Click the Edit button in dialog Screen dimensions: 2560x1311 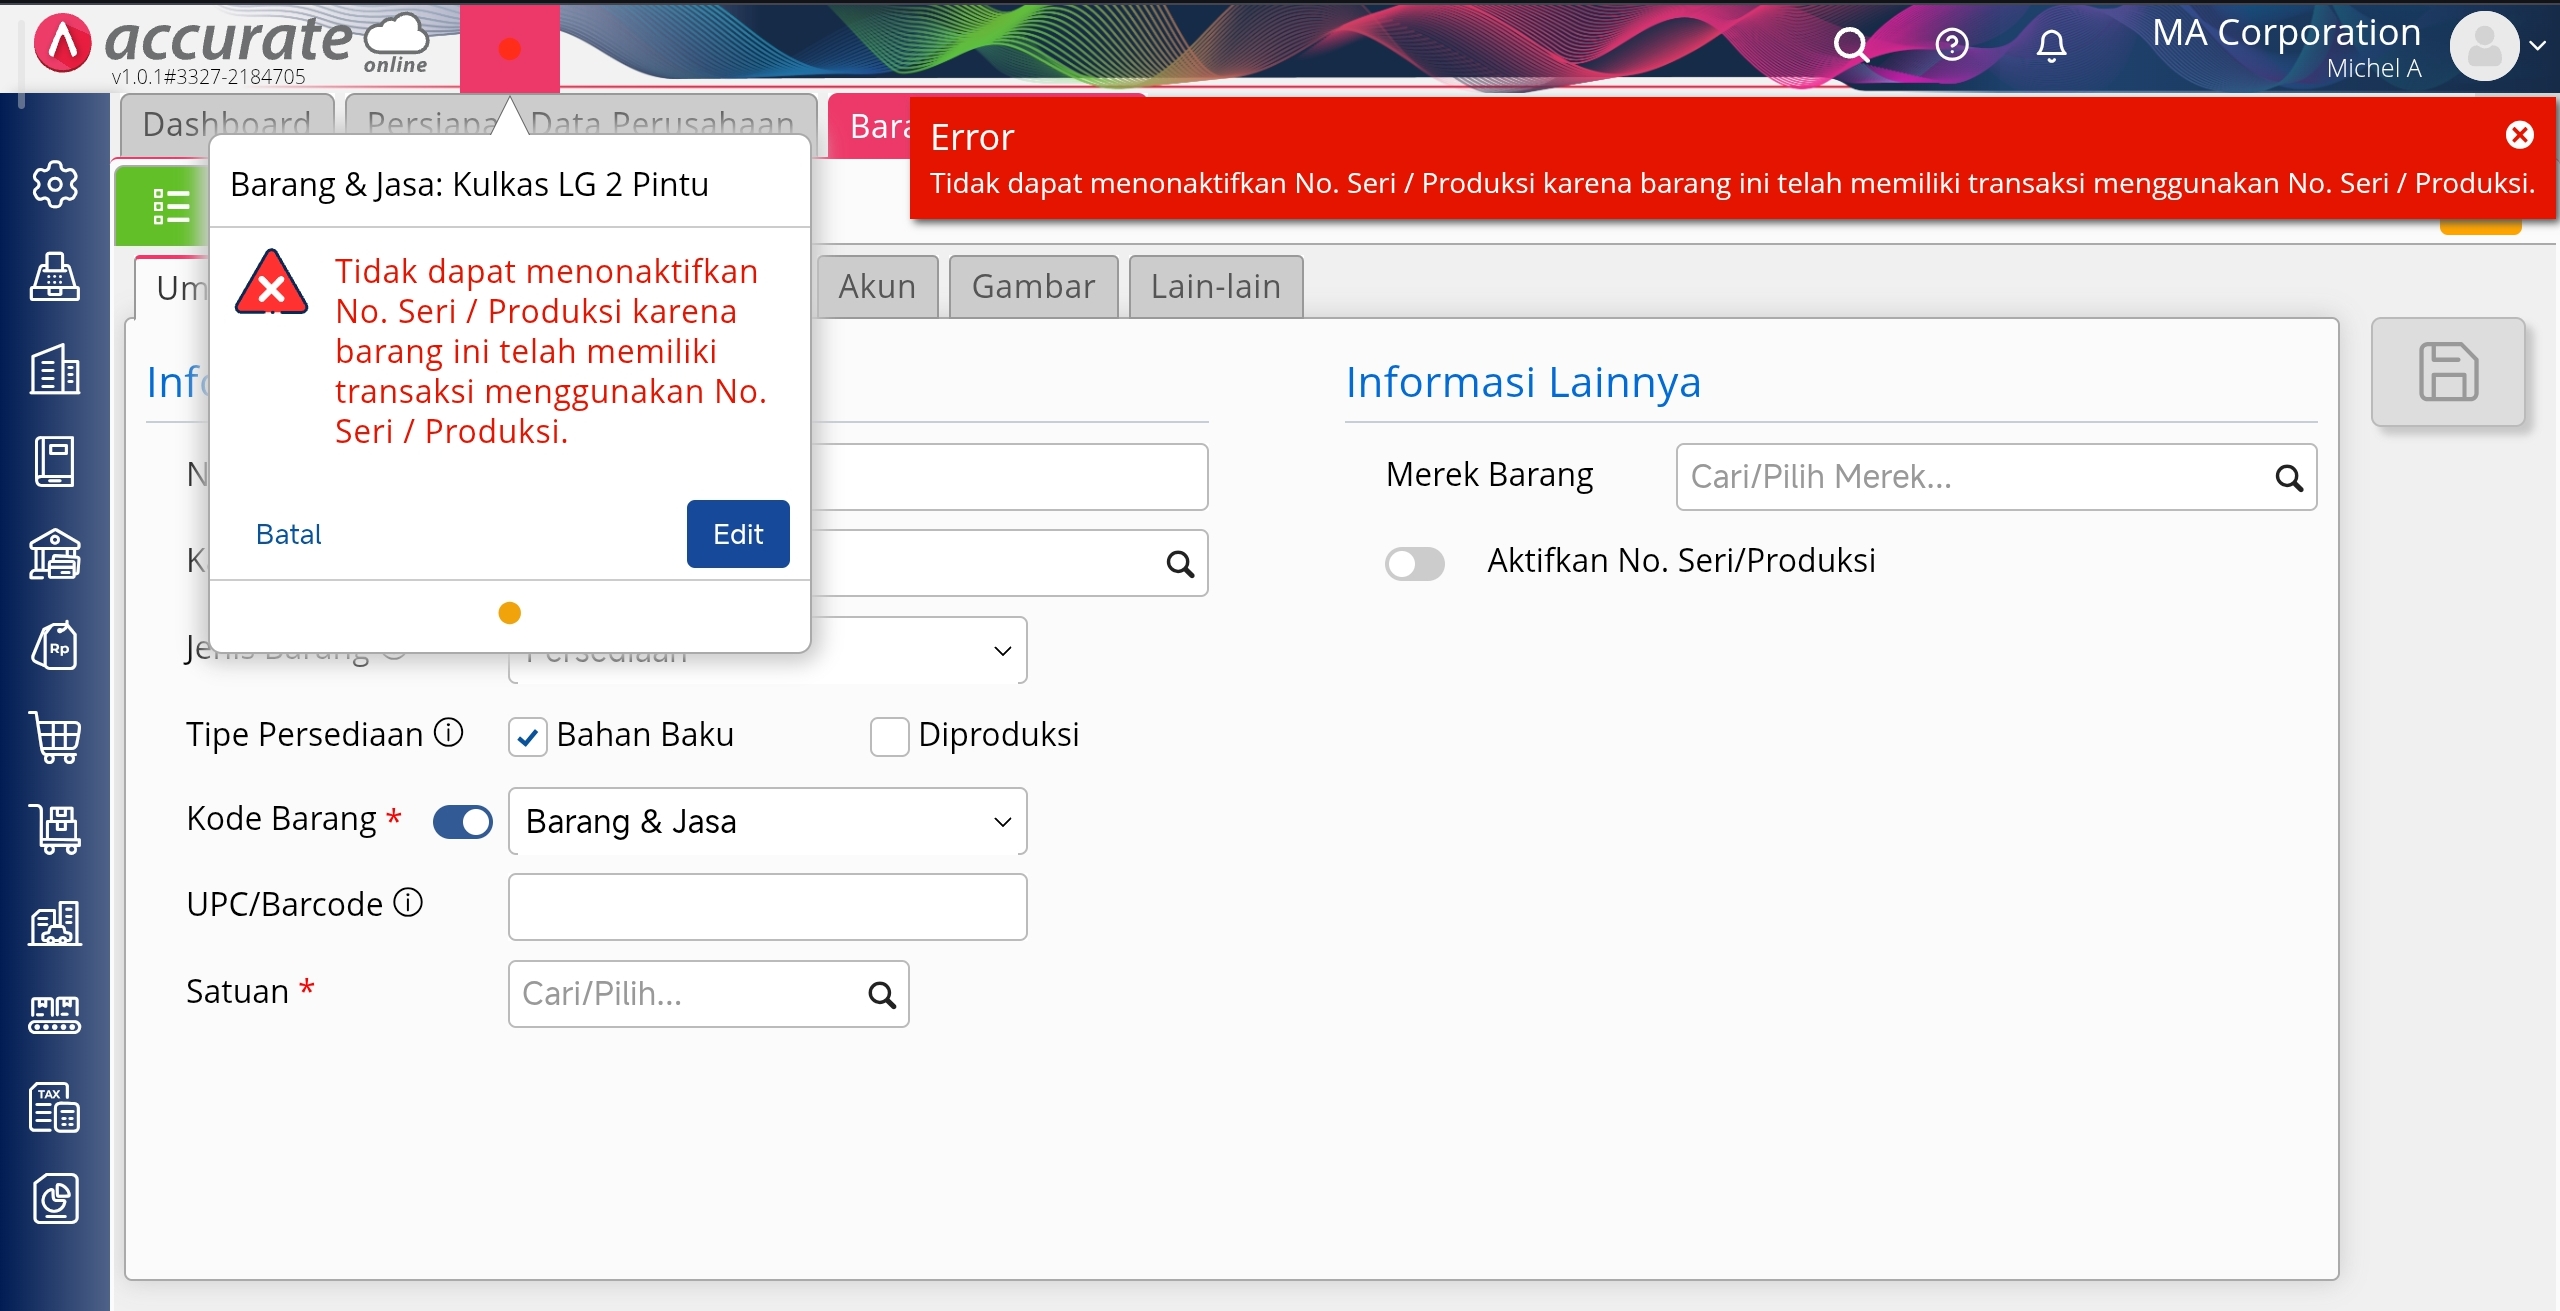coord(737,534)
